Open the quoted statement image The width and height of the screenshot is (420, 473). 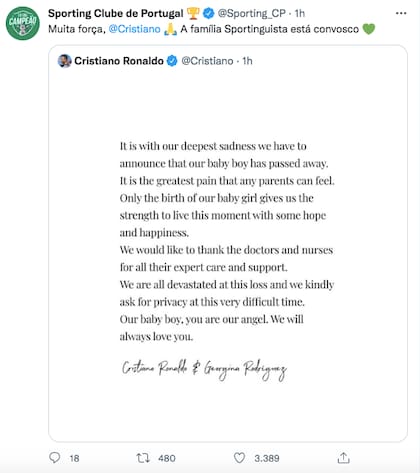click(x=228, y=255)
